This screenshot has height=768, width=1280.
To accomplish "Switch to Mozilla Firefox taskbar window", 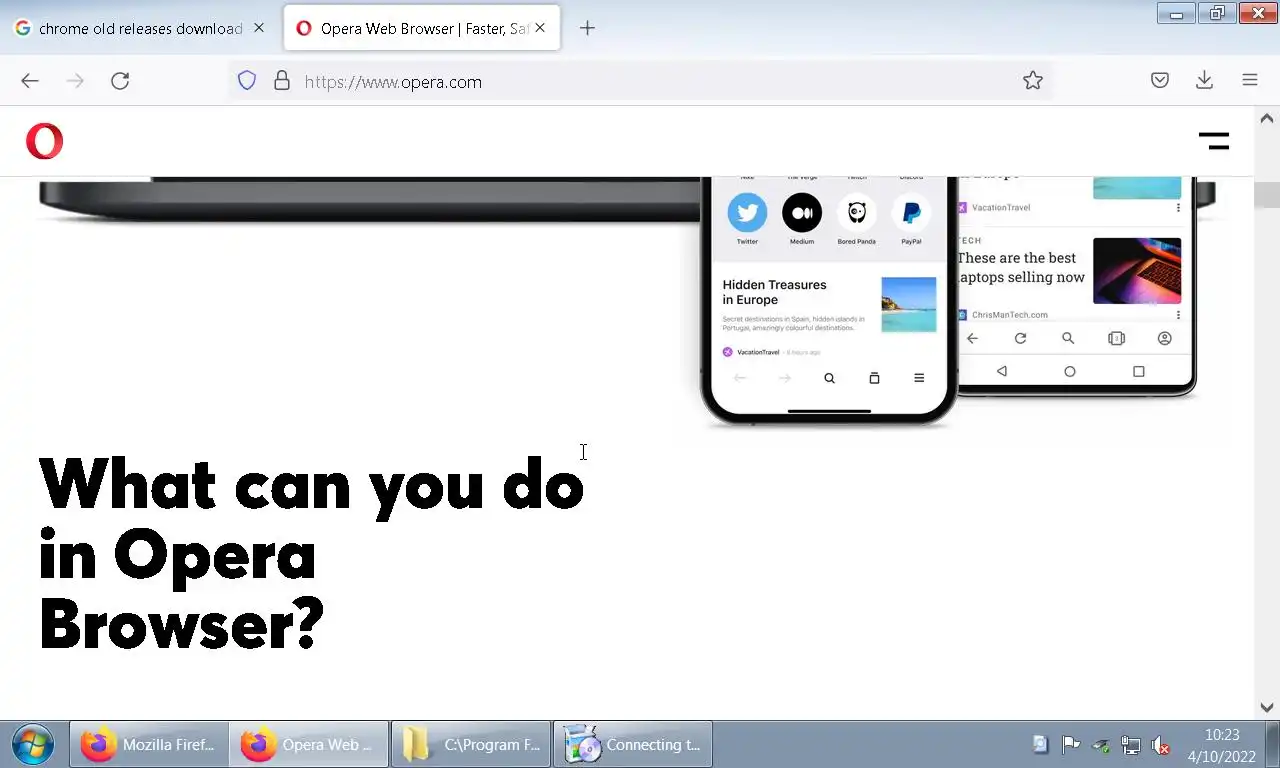I will (149, 744).
